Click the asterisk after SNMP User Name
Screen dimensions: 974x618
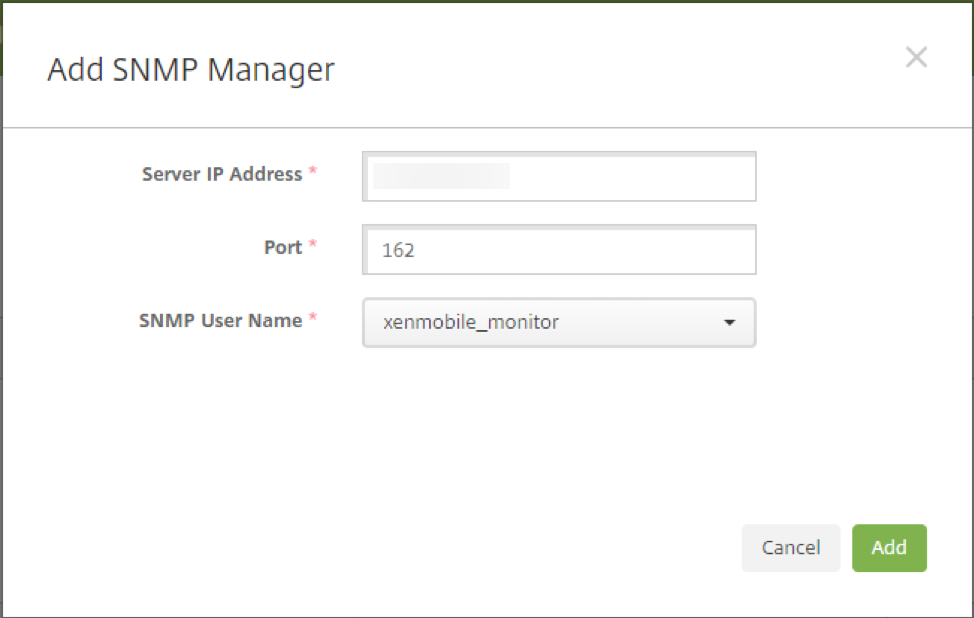[313, 320]
